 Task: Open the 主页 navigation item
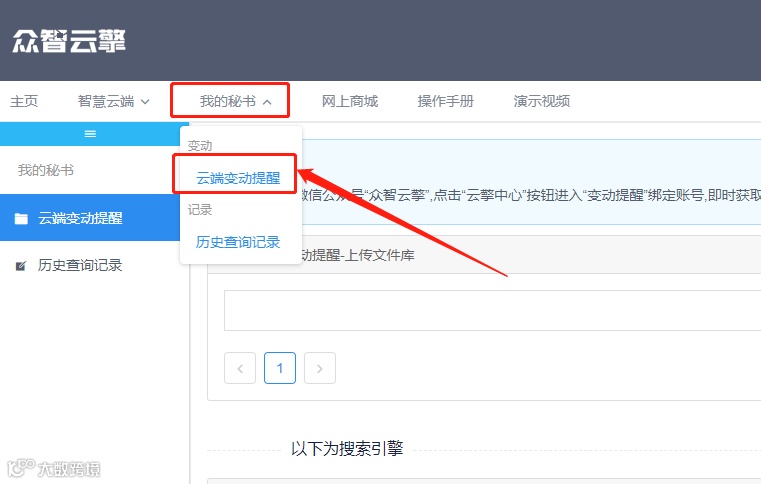click(x=24, y=101)
